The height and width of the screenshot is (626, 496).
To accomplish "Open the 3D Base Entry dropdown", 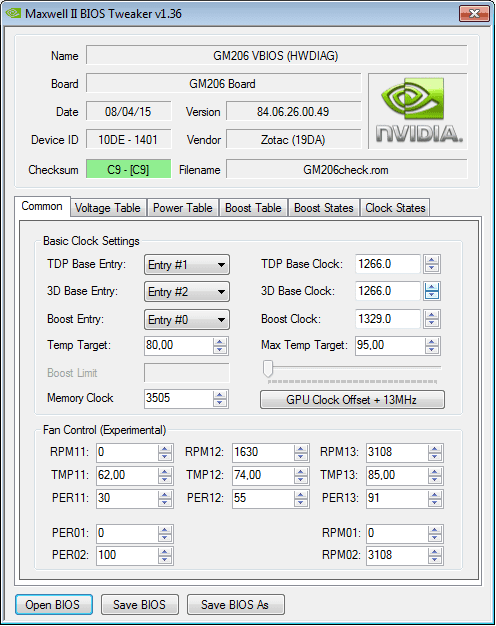I will pyautogui.click(x=186, y=292).
